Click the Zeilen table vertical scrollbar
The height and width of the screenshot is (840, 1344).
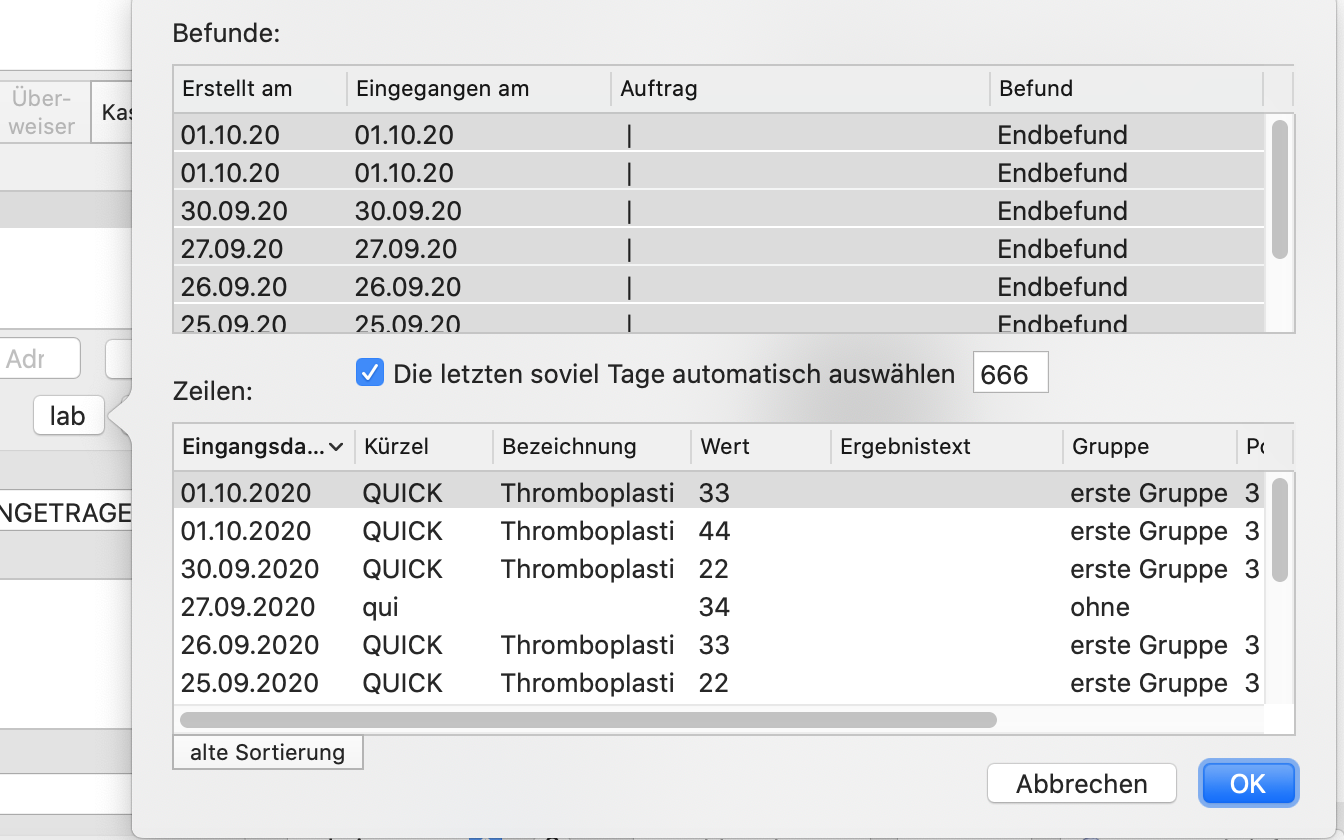click(1280, 530)
